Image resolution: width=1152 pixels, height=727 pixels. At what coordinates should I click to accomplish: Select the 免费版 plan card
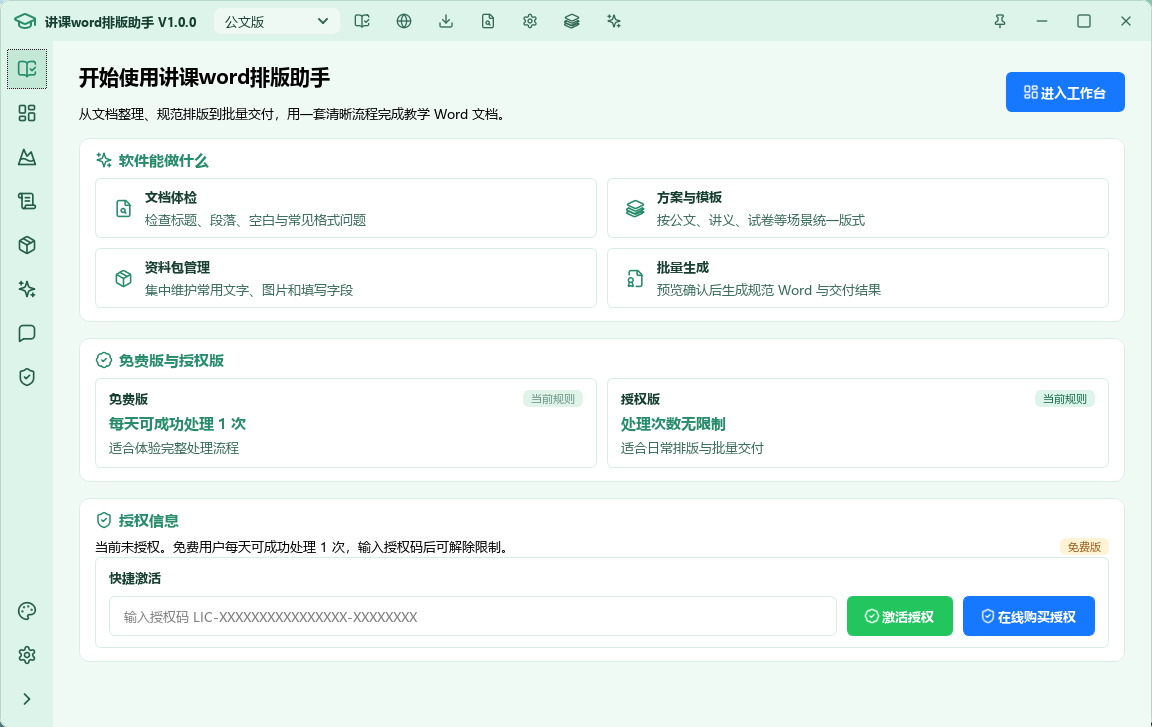[346, 423]
